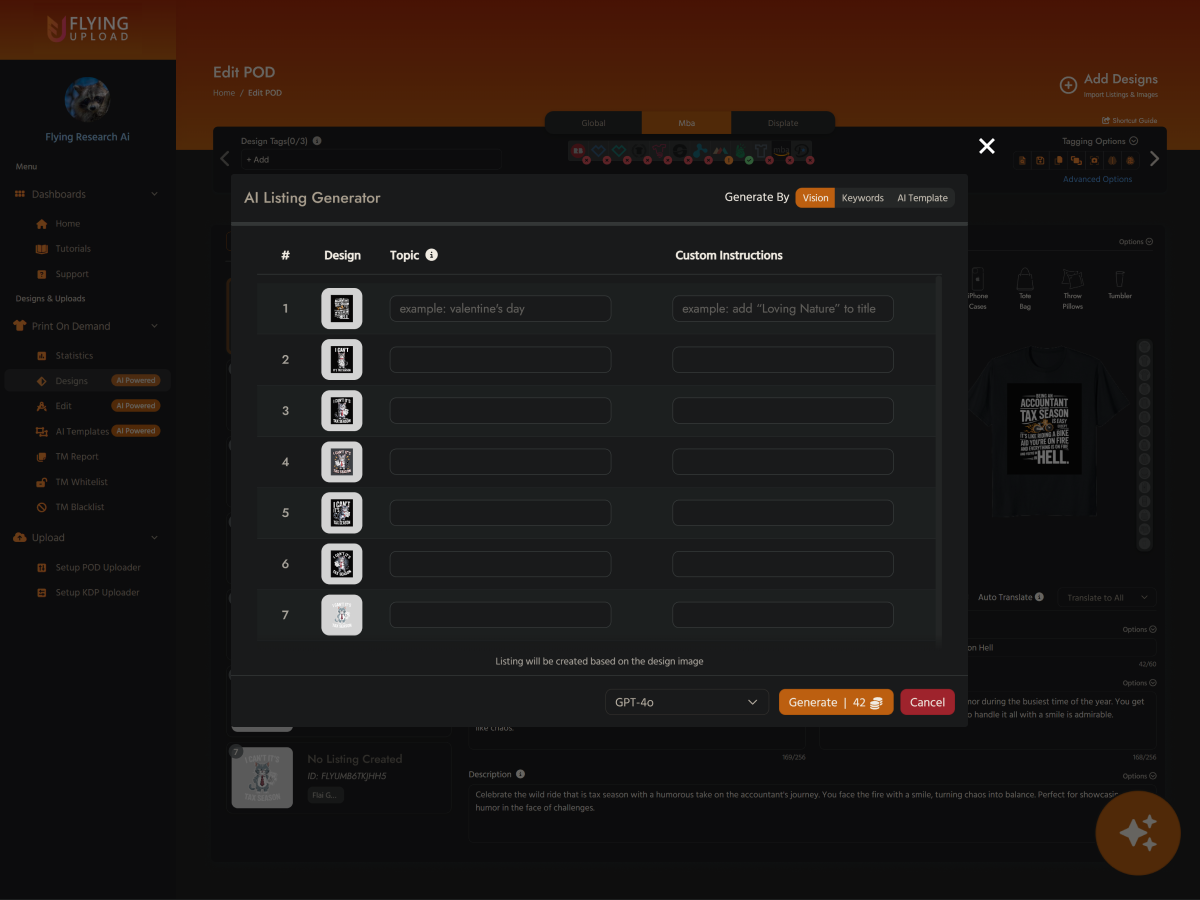Expand Options beside the Description field
The width and height of the screenshot is (1200, 900).
1137,775
